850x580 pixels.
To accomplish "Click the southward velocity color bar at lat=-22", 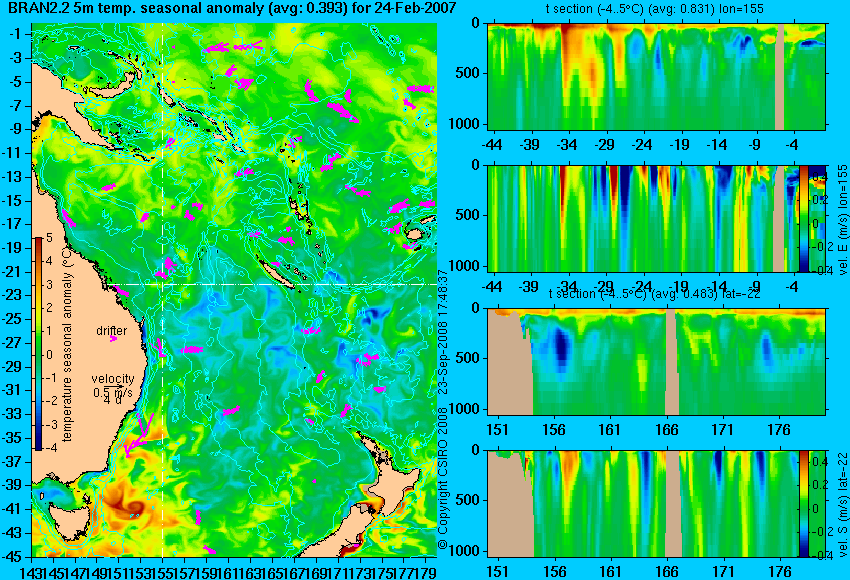I will (x=803, y=504).
